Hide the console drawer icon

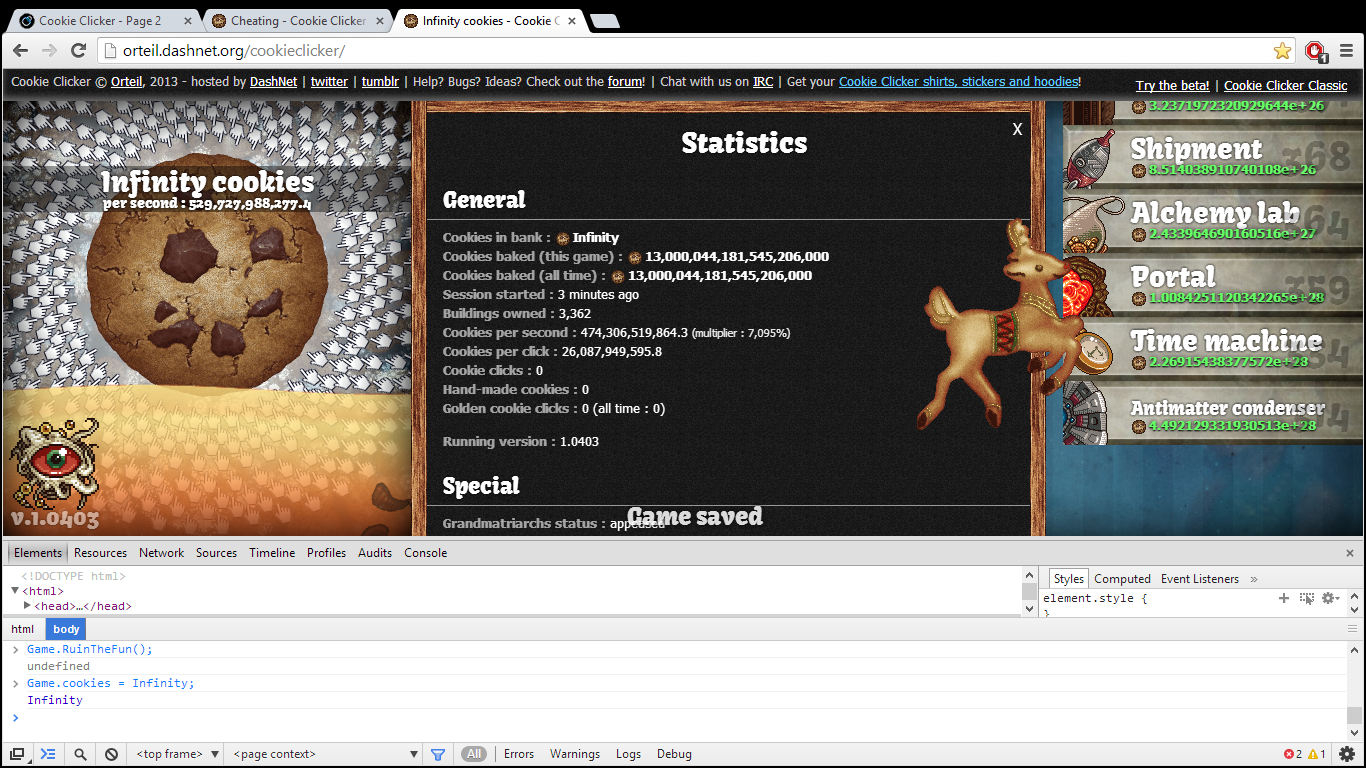tap(47, 754)
